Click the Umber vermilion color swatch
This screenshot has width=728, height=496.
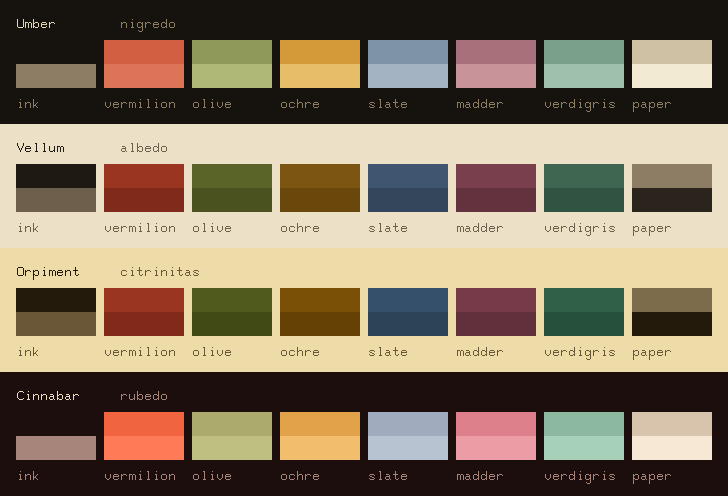144,64
